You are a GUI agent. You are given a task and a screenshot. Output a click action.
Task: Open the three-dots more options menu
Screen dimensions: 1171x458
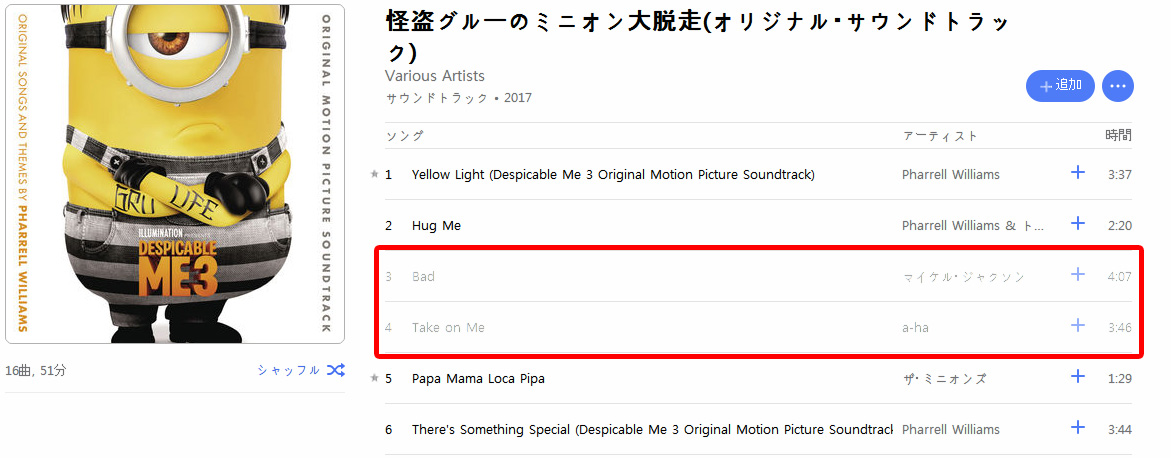(1117, 86)
